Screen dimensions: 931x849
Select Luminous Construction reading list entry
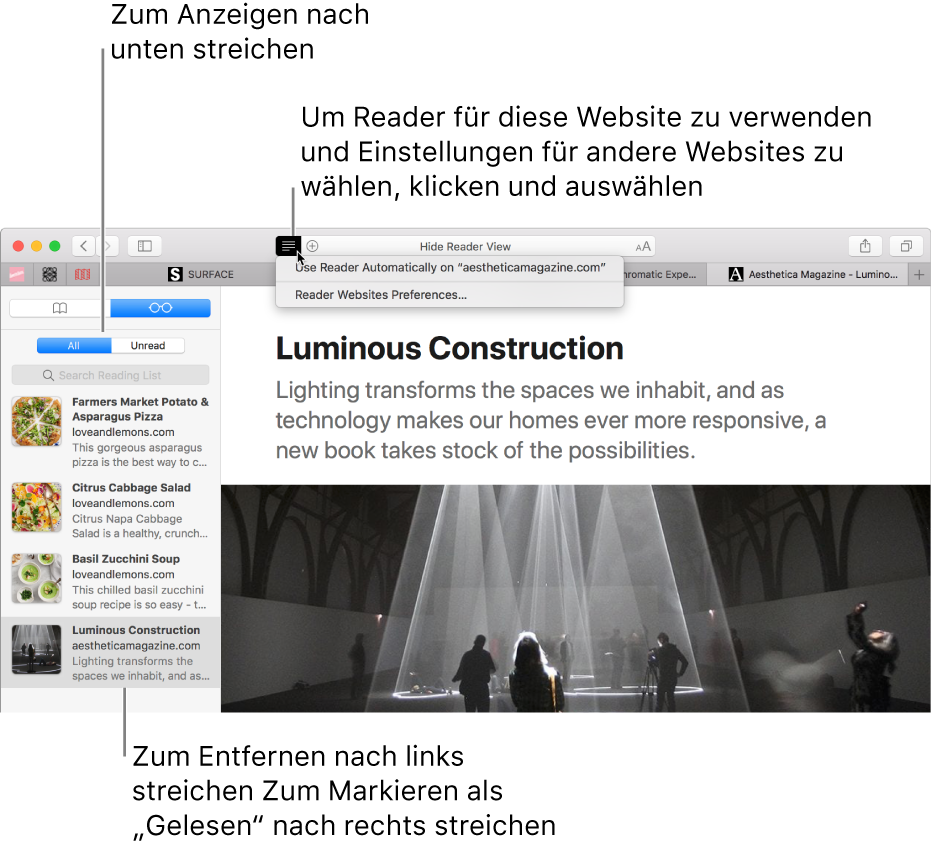coord(110,652)
